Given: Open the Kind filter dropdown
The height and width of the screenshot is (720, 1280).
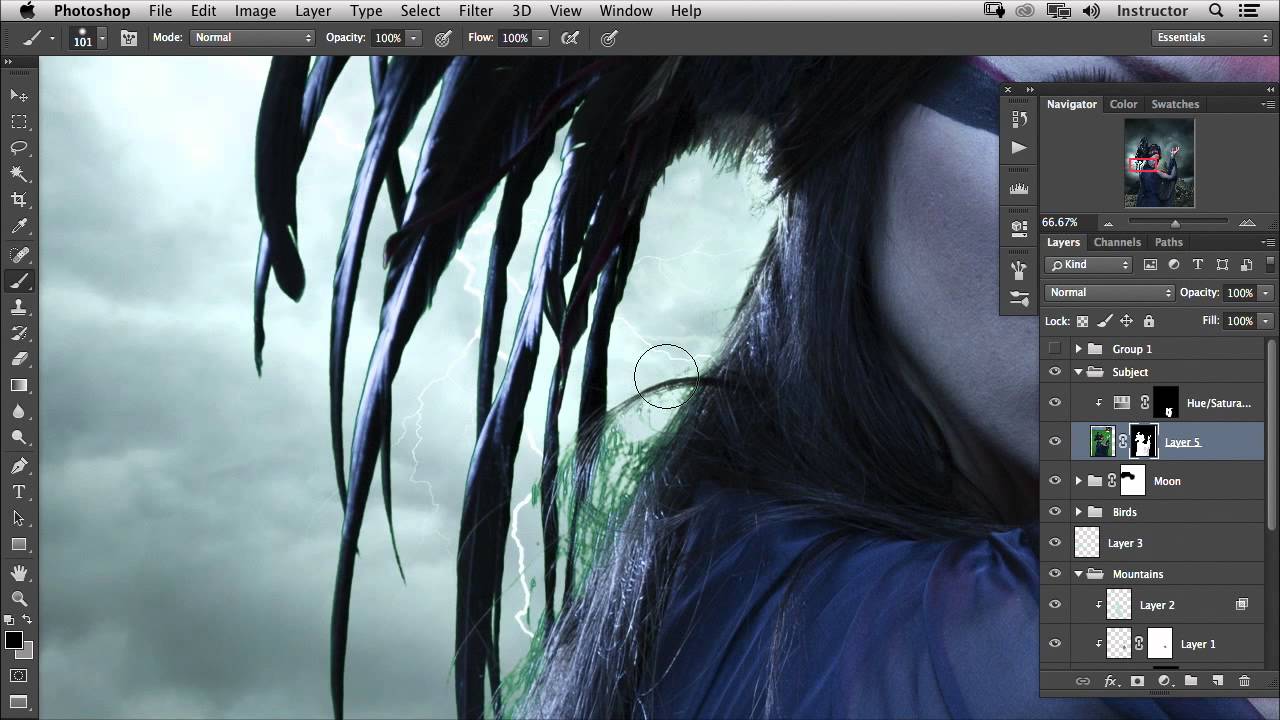Looking at the screenshot, I should [1089, 265].
